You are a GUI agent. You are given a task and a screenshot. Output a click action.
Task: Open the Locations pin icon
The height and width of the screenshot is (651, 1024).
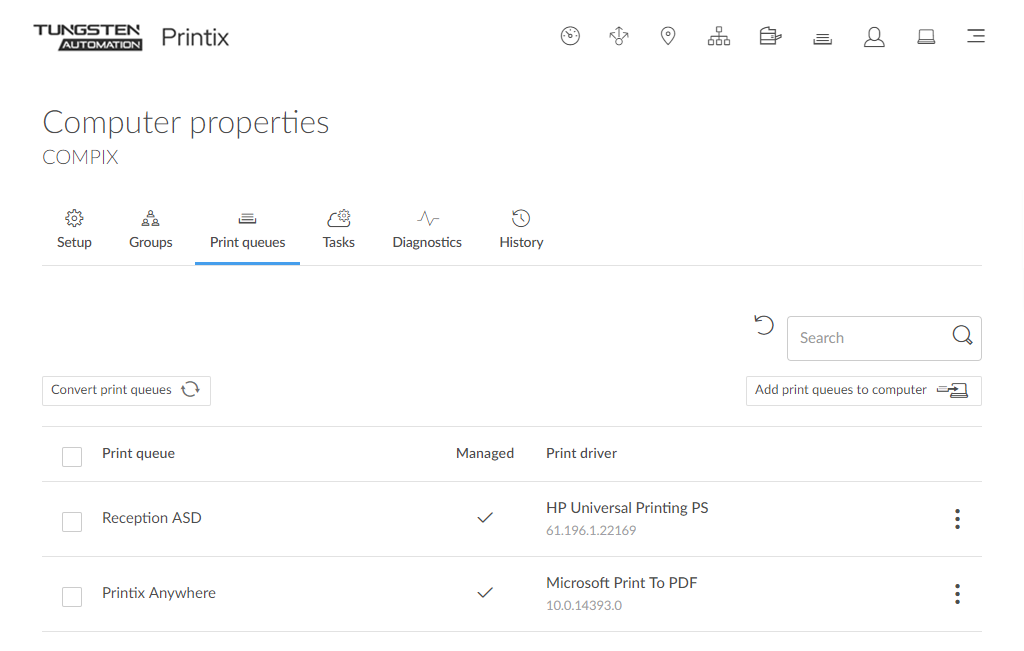pyautogui.click(x=668, y=37)
